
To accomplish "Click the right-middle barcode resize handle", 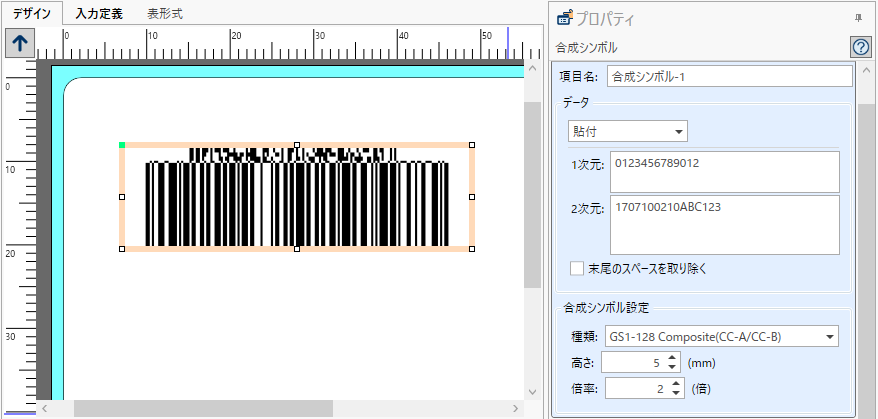I will pos(472,197).
